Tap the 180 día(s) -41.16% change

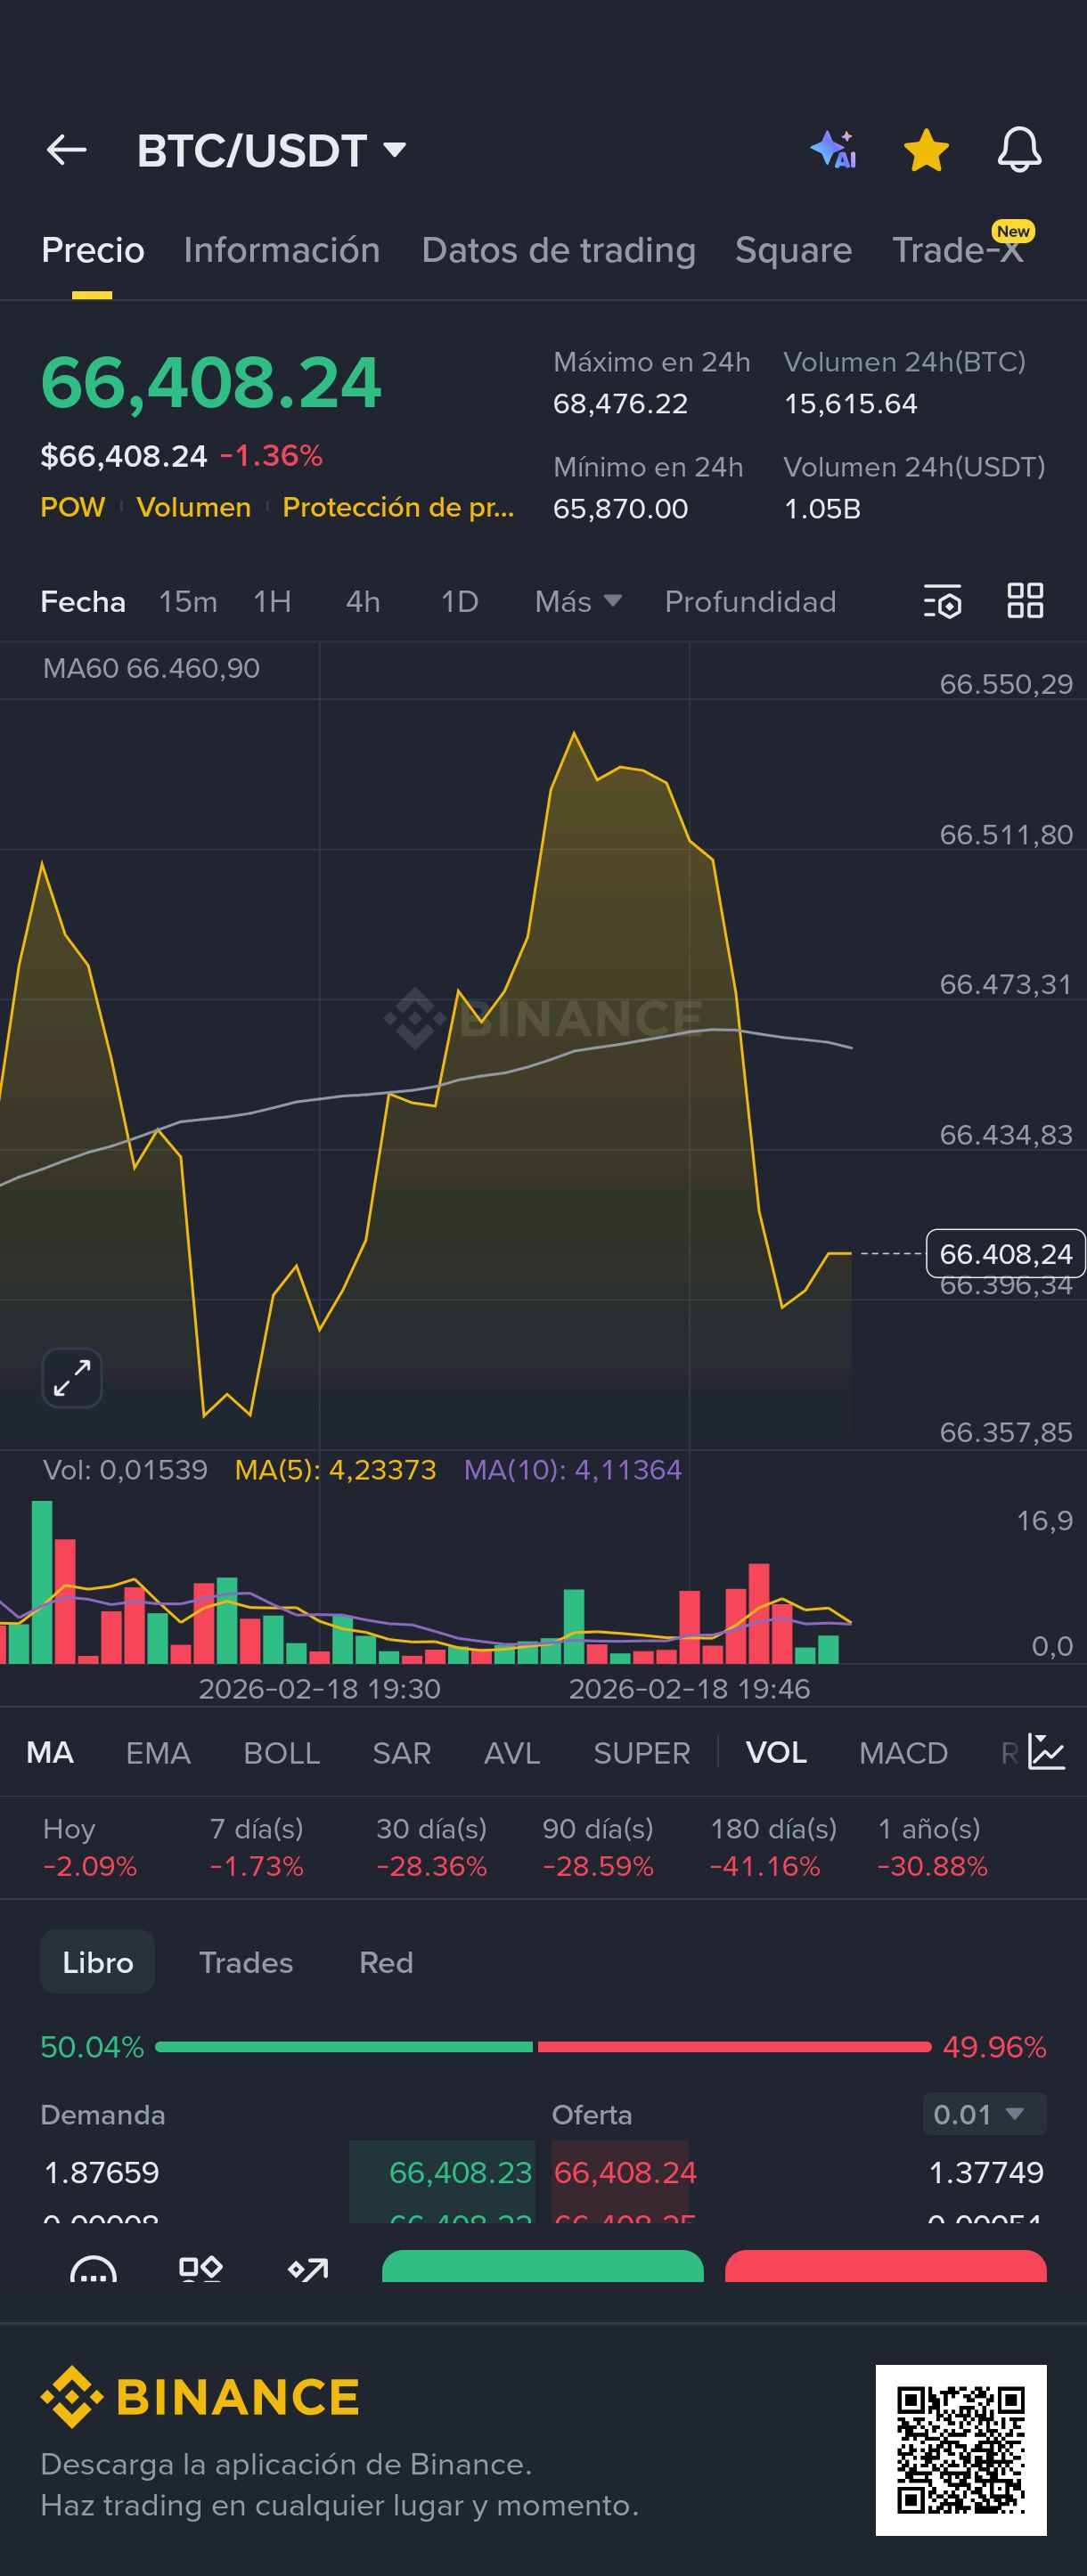click(773, 1847)
